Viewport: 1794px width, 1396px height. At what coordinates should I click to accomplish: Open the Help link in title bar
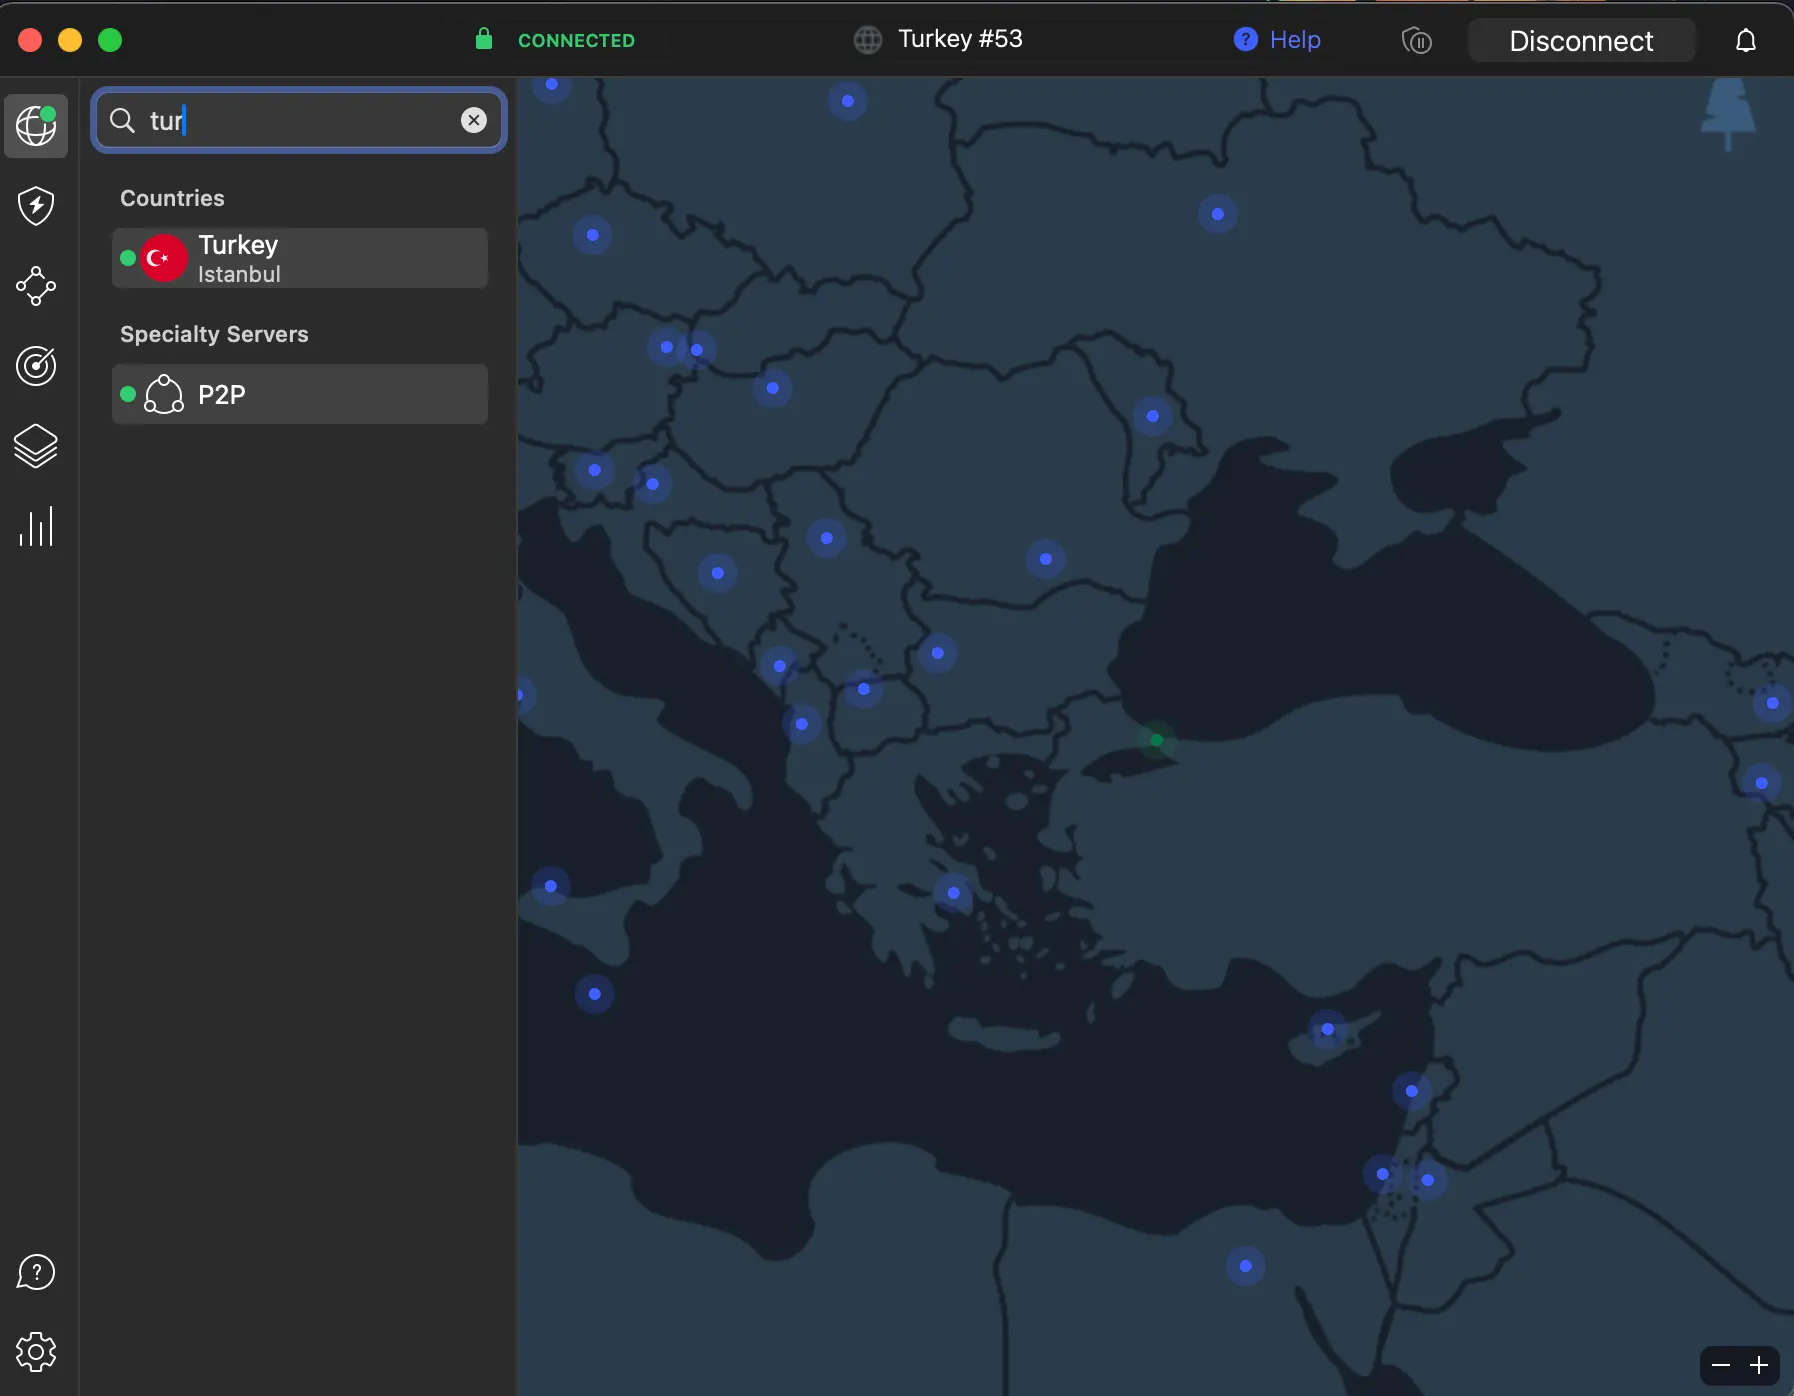tap(1295, 39)
